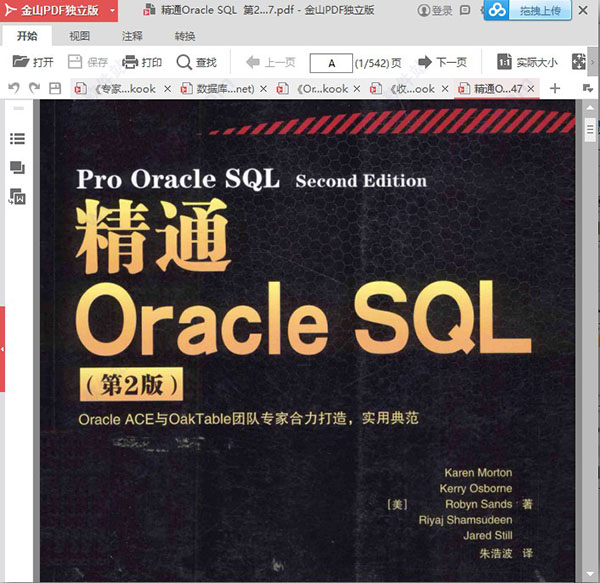The height and width of the screenshot is (583, 600).
Task: Click the bottom sidebar panel icon
Action: (17, 197)
